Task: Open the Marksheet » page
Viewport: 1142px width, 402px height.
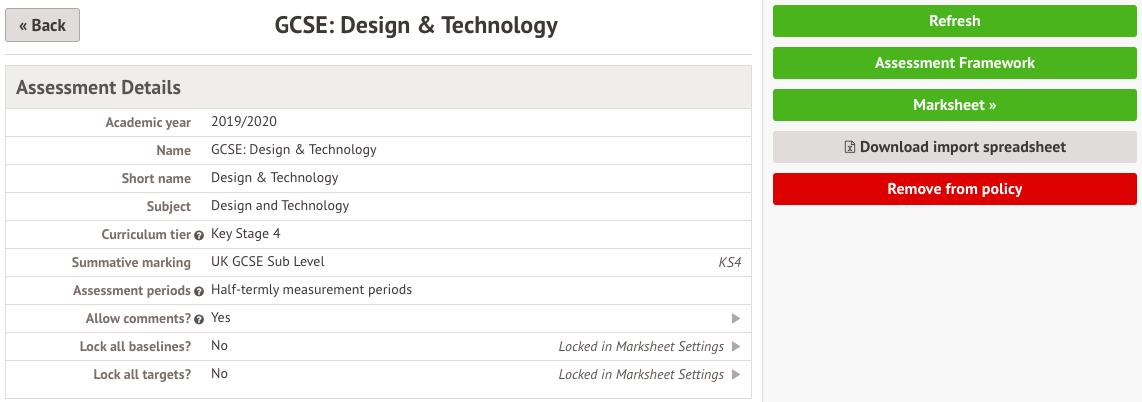Action: pyautogui.click(x=954, y=105)
